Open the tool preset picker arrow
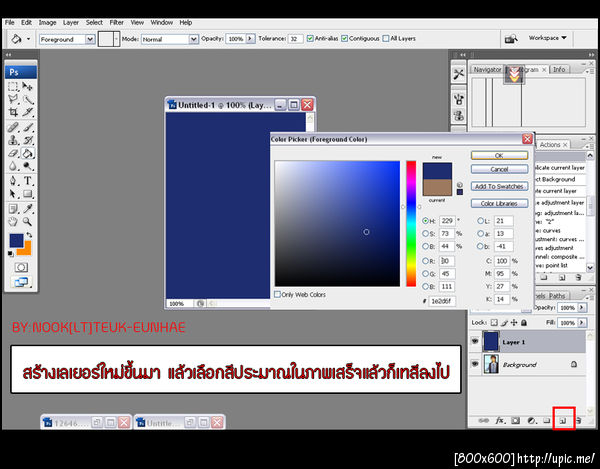 [x=28, y=39]
